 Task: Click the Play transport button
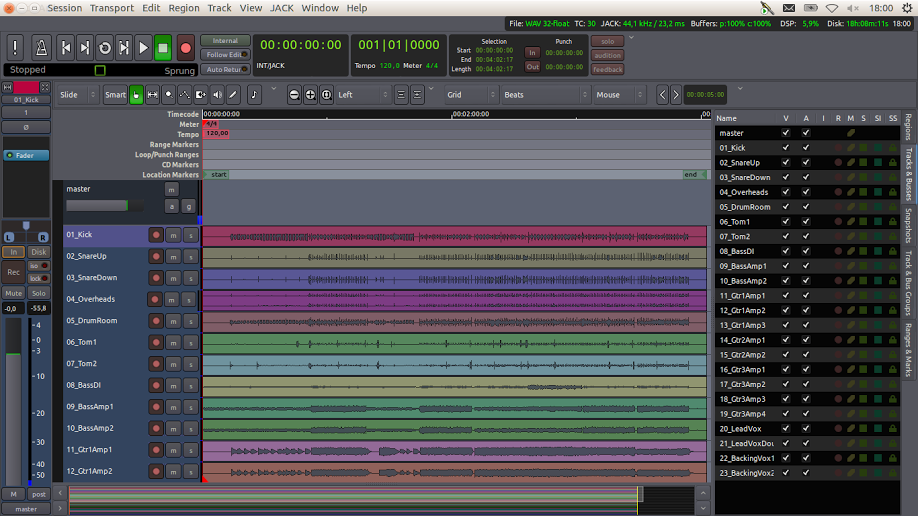click(x=143, y=48)
